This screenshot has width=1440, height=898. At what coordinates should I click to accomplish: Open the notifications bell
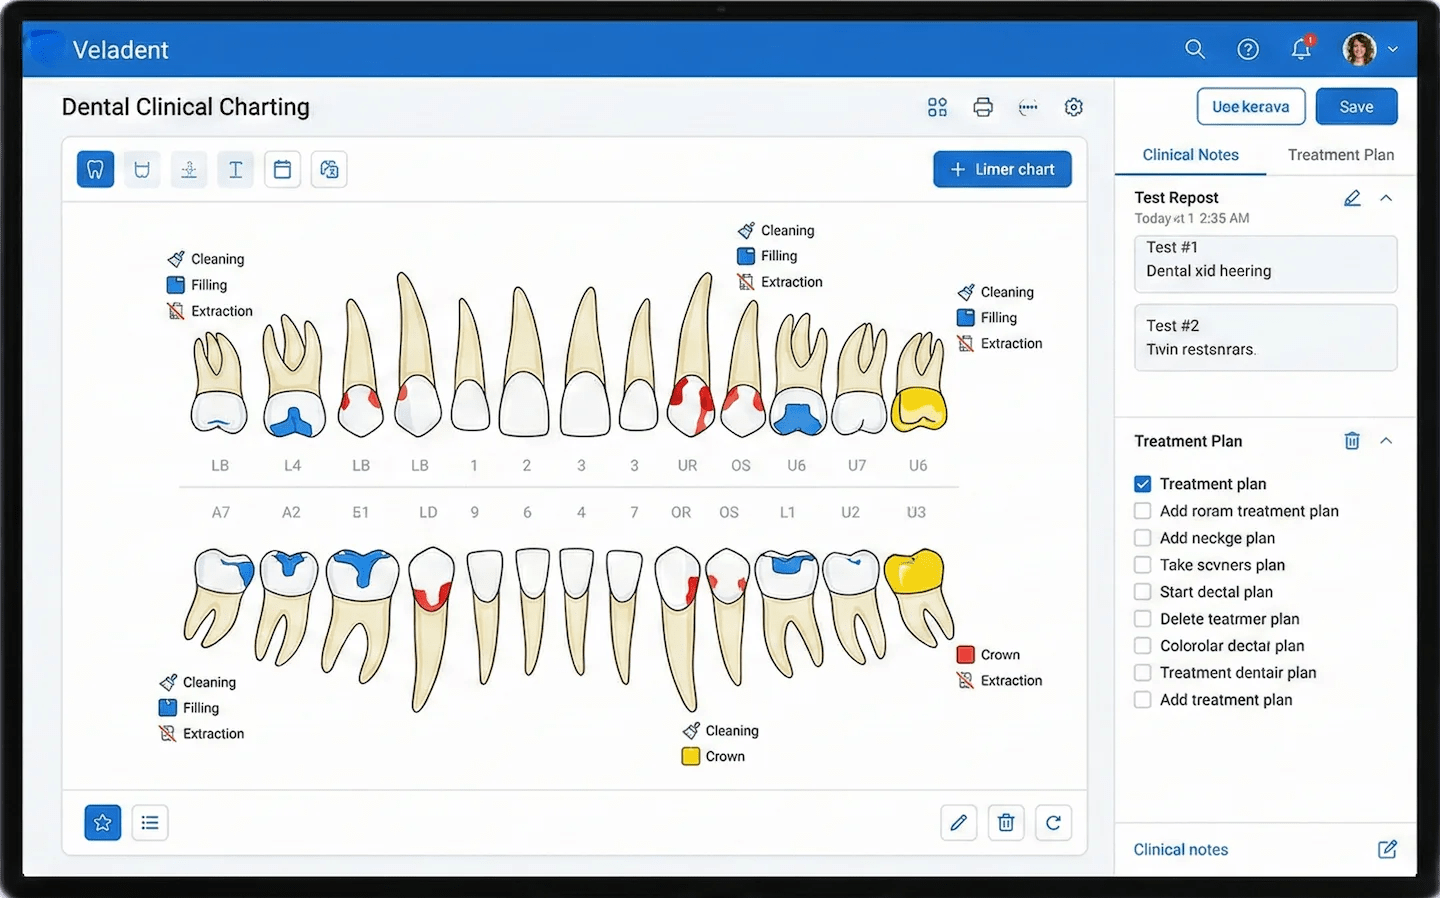coord(1301,49)
